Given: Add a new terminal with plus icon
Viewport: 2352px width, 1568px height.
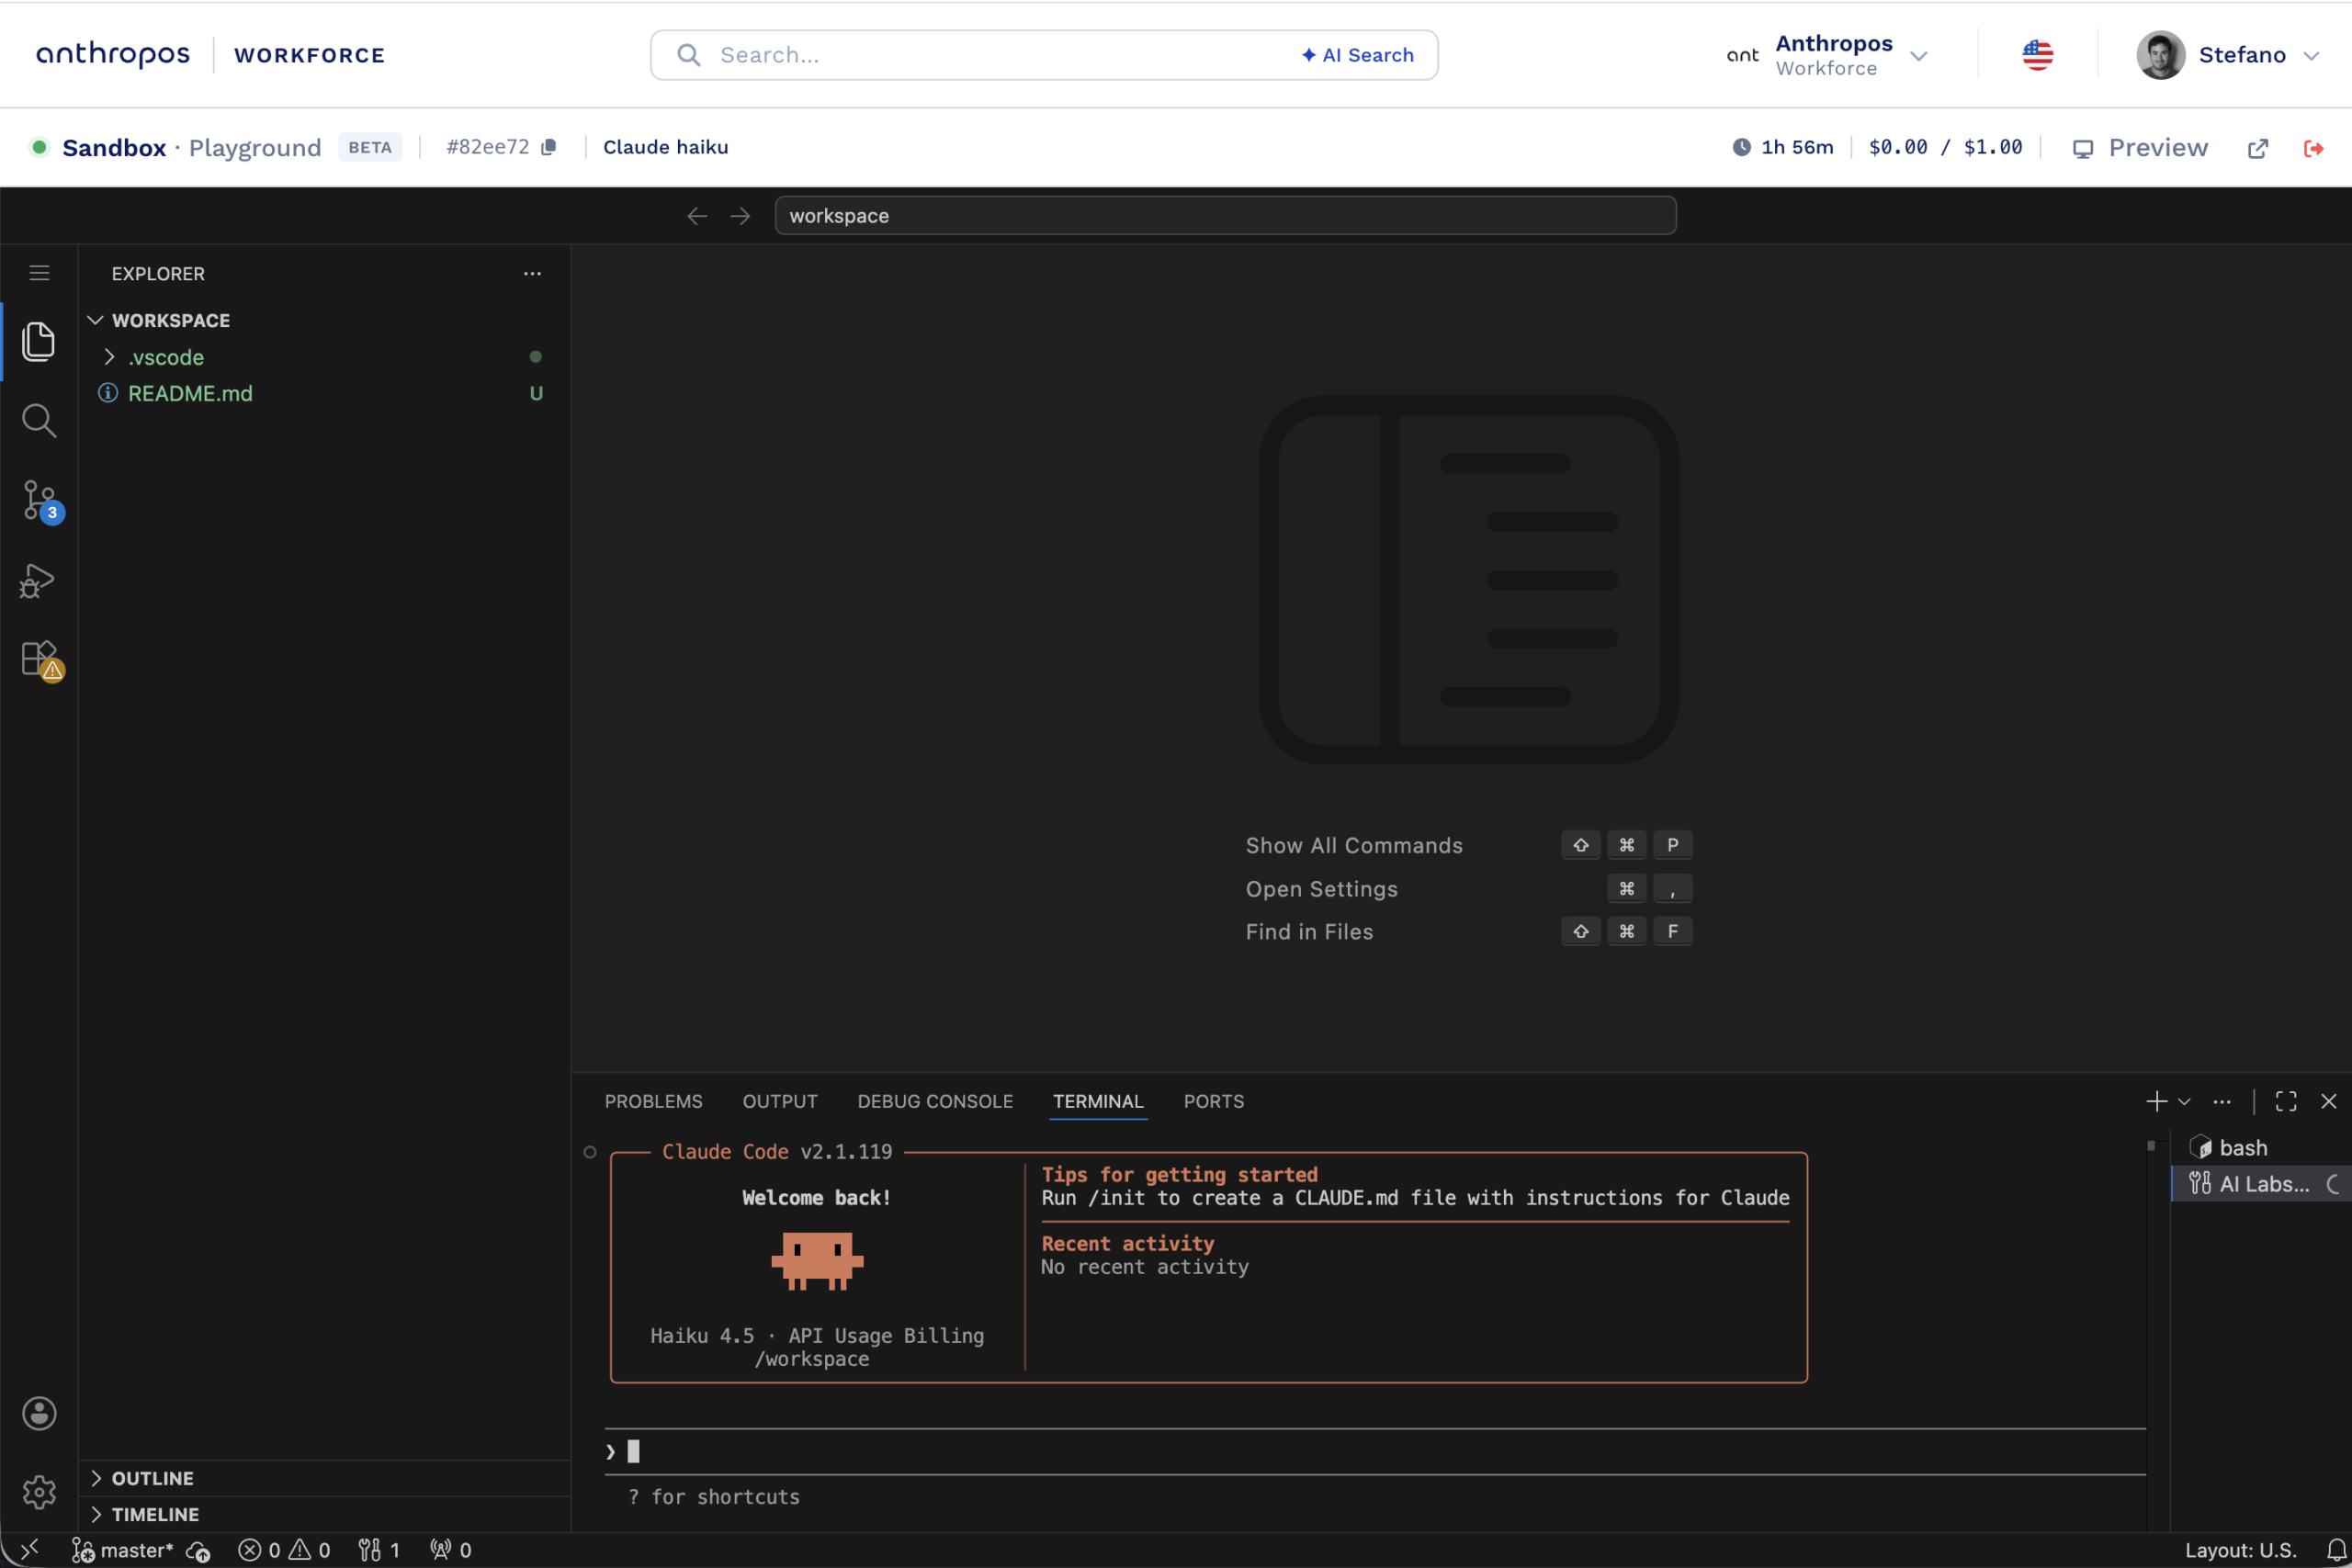Looking at the screenshot, I should click(x=2156, y=1101).
